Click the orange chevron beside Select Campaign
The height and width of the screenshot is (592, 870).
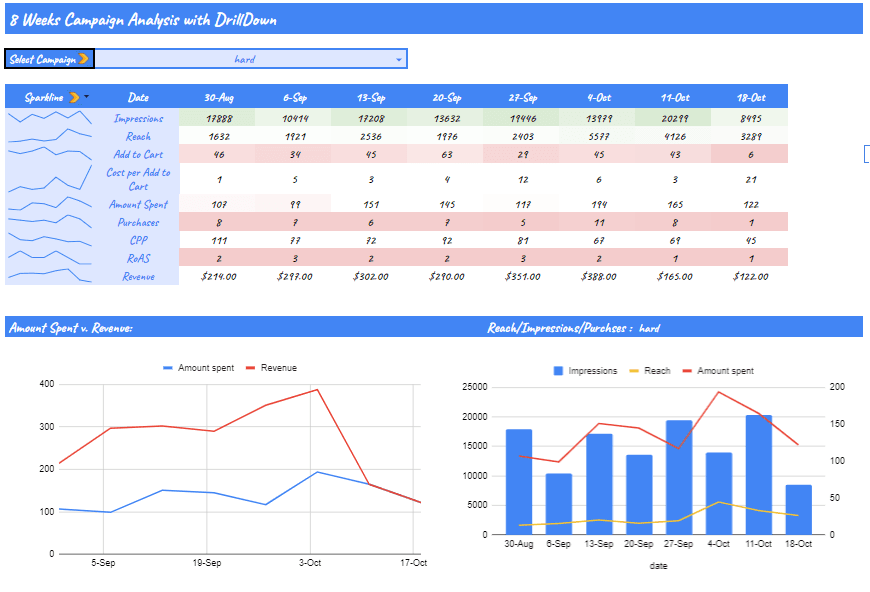(x=84, y=59)
